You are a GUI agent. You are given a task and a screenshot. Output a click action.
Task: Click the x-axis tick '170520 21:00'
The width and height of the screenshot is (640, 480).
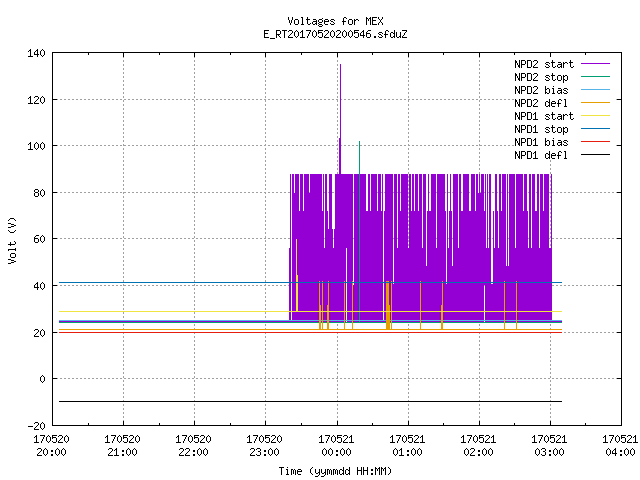[x=122, y=446]
